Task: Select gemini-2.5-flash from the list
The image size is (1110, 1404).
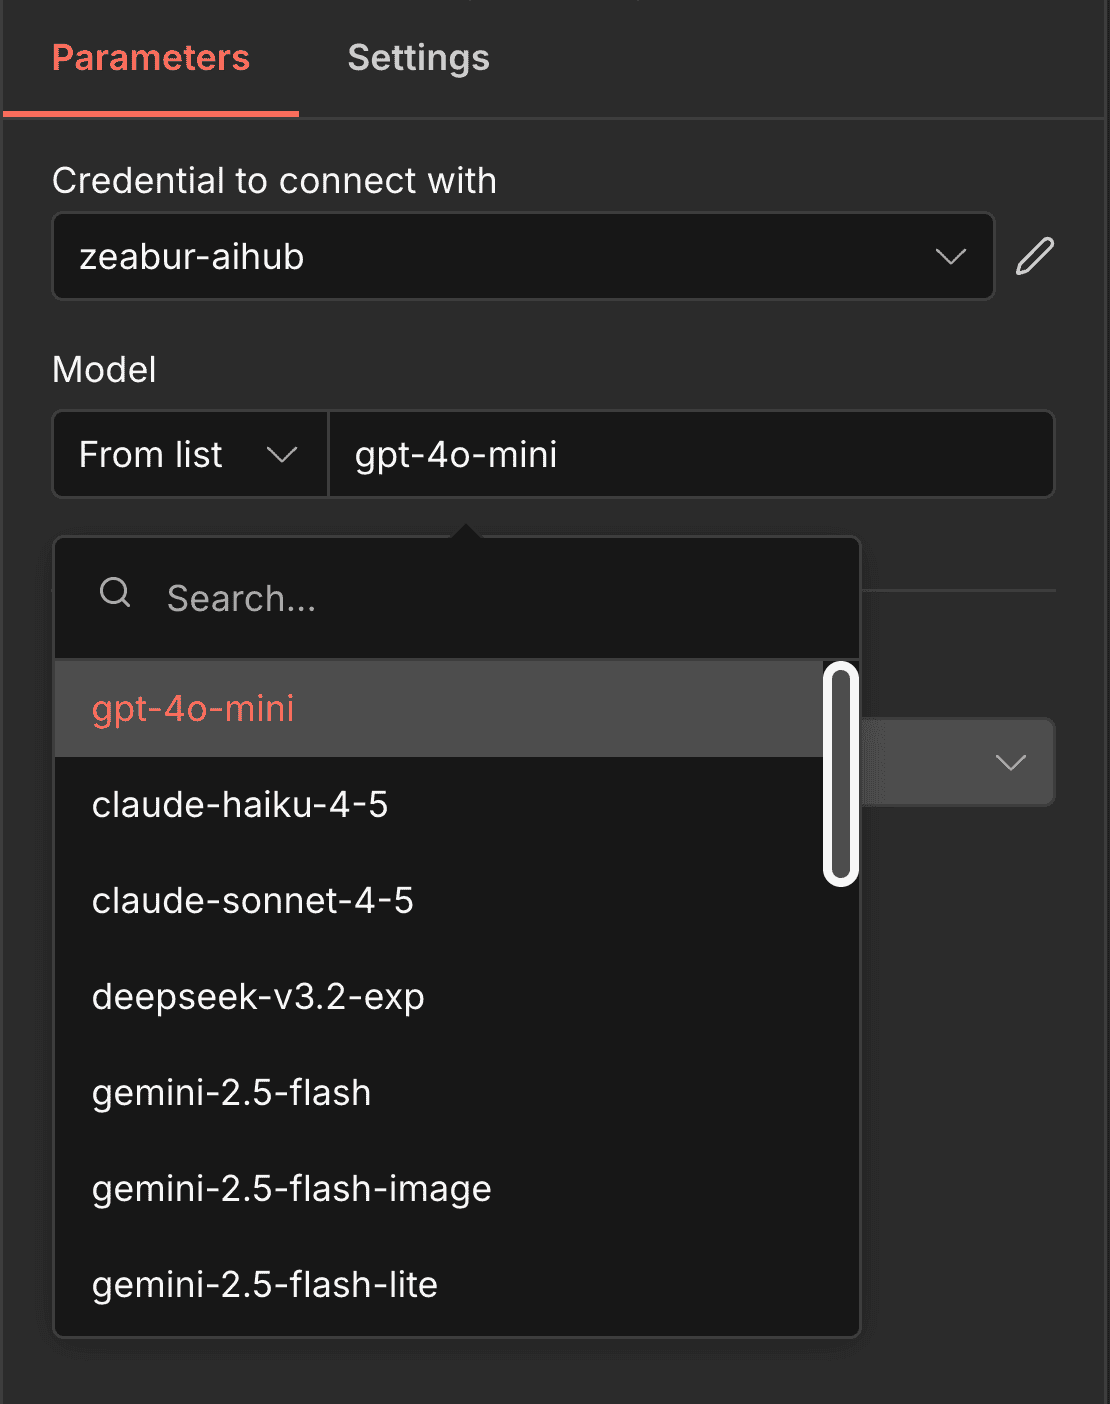Action: [231, 1092]
